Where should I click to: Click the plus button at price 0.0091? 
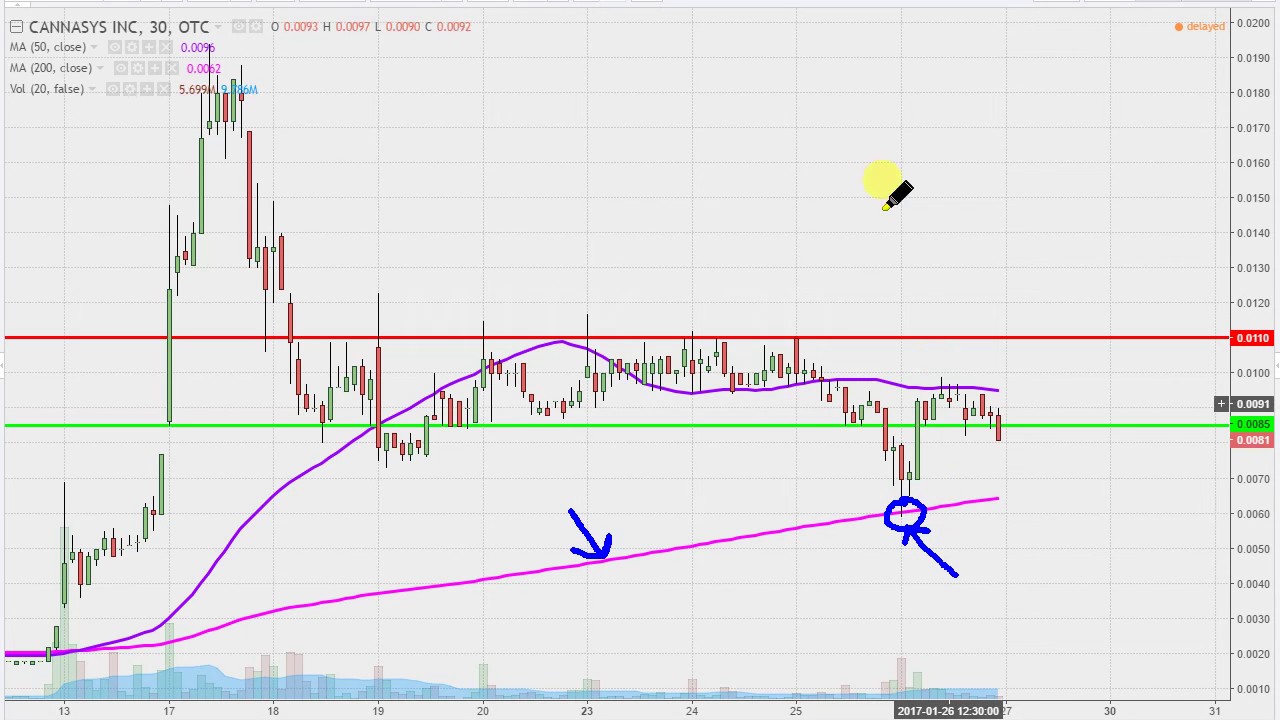click(x=1221, y=404)
